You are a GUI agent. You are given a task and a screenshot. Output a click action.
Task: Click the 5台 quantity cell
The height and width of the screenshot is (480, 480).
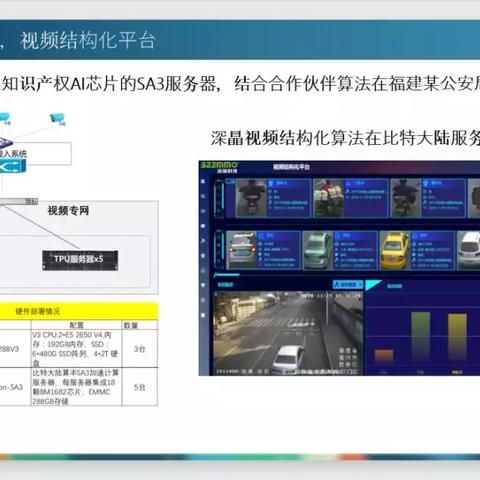(x=140, y=387)
